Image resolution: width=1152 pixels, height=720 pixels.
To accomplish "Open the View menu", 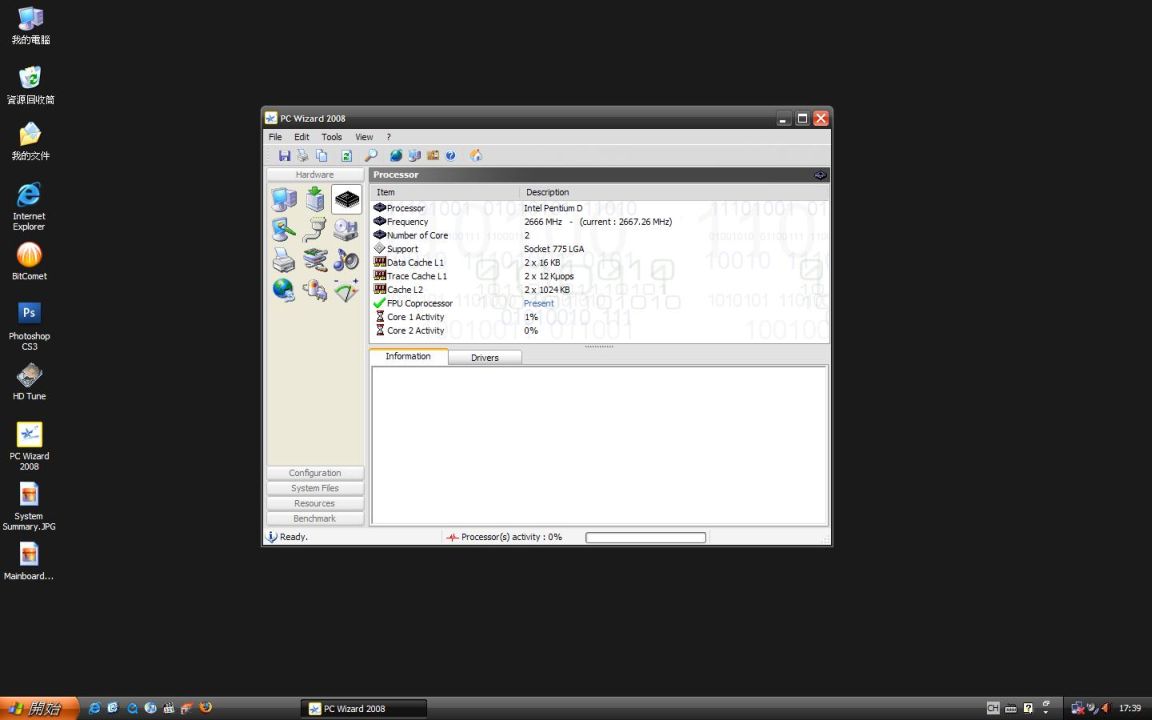I will [x=364, y=137].
